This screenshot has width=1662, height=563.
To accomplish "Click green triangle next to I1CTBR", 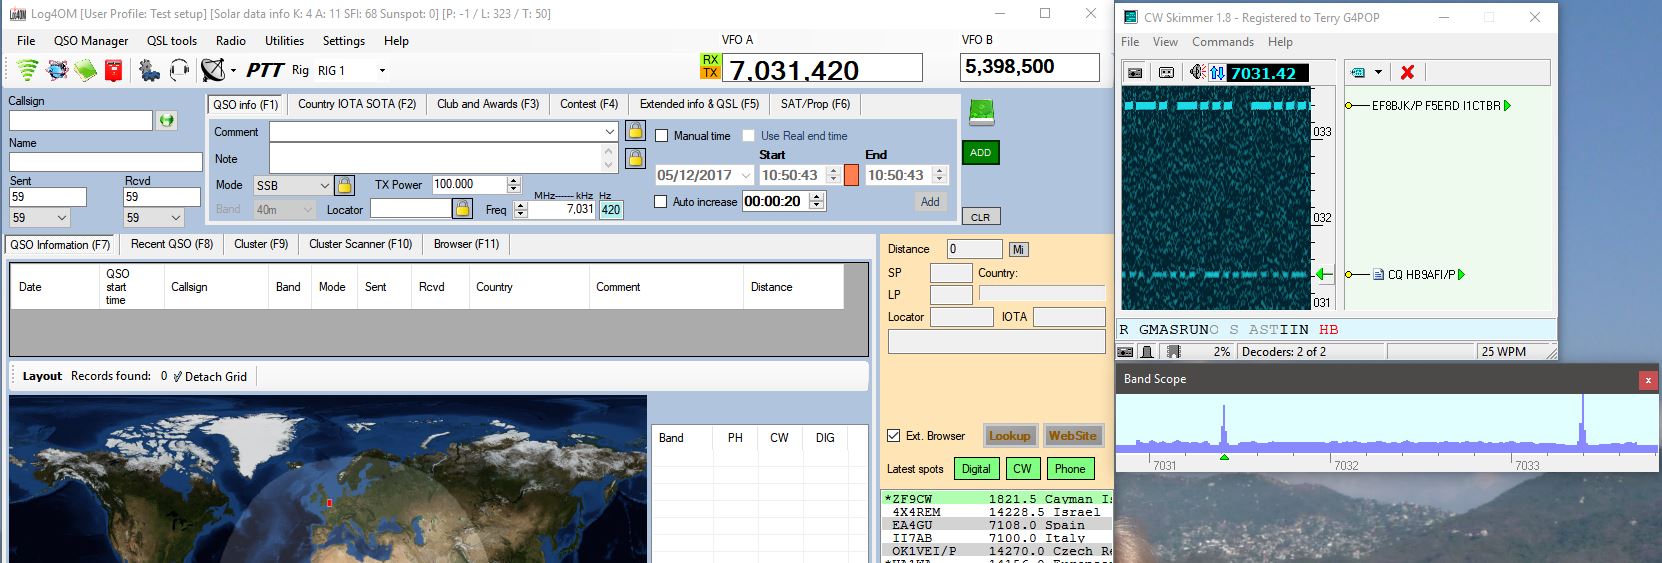I will coord(1507,105).
